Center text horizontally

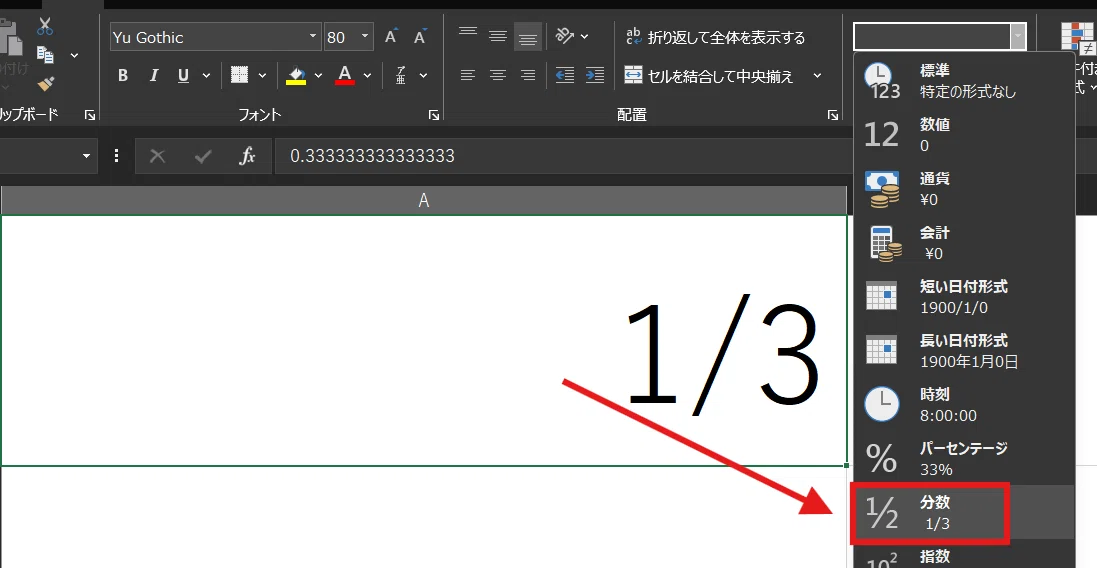(498, 76)
